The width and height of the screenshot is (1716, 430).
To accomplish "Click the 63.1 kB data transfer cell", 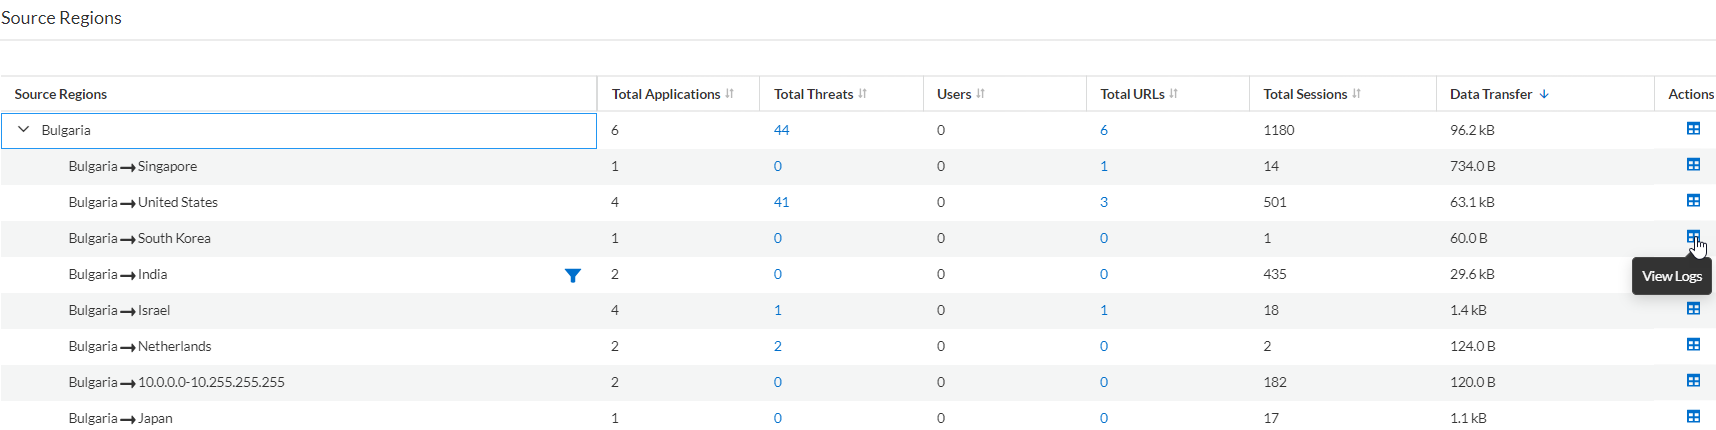I will (x=1472, y=202).
